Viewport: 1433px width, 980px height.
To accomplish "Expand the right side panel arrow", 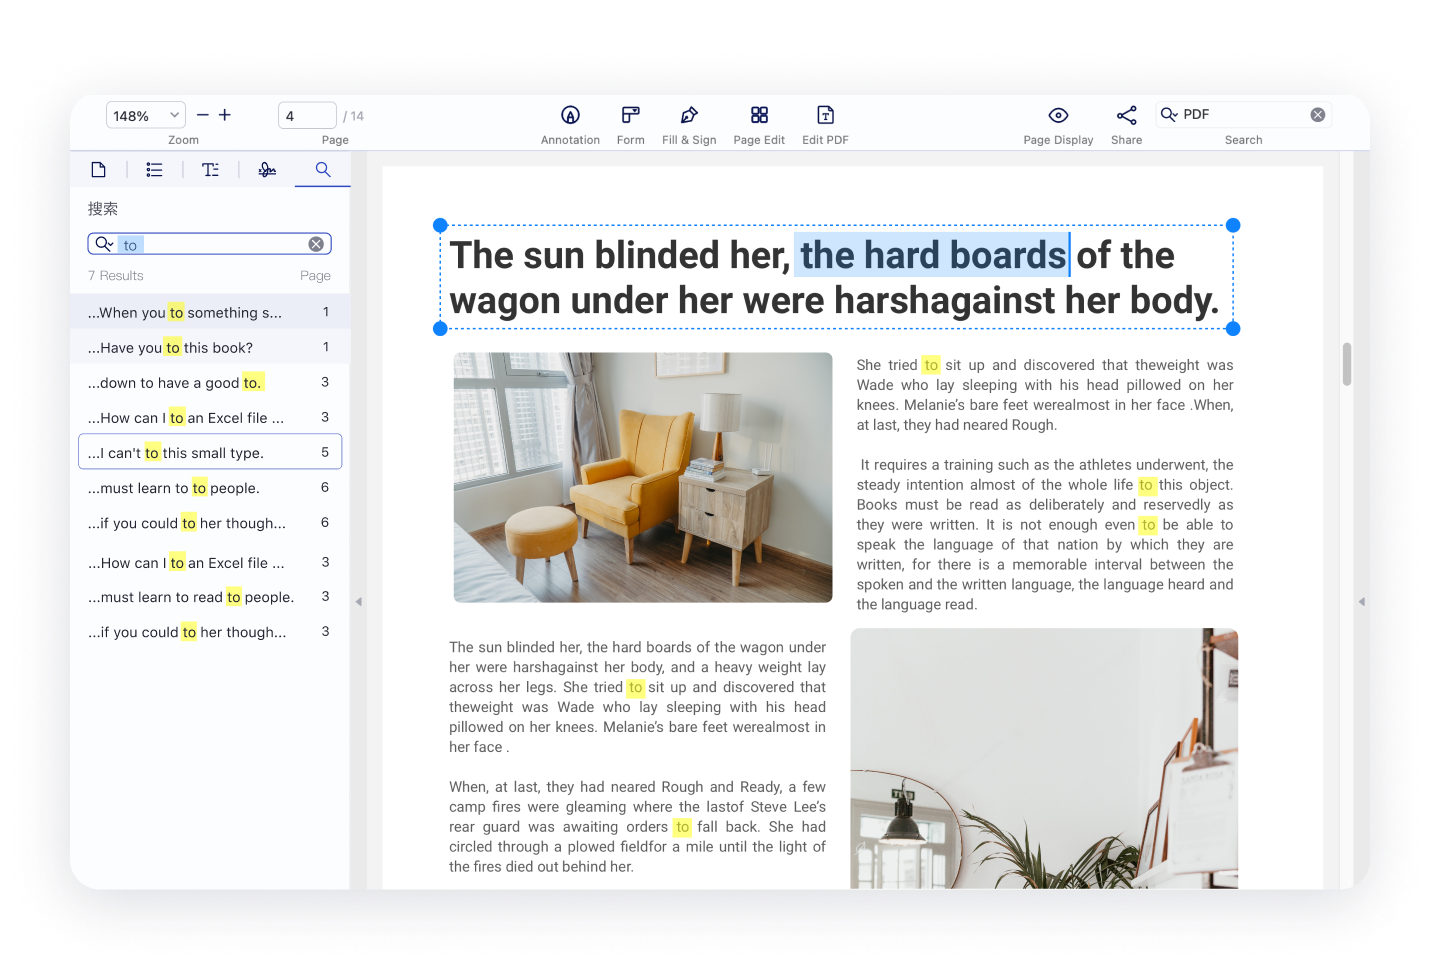I will pyautogui.click(x=1361, y=602).
